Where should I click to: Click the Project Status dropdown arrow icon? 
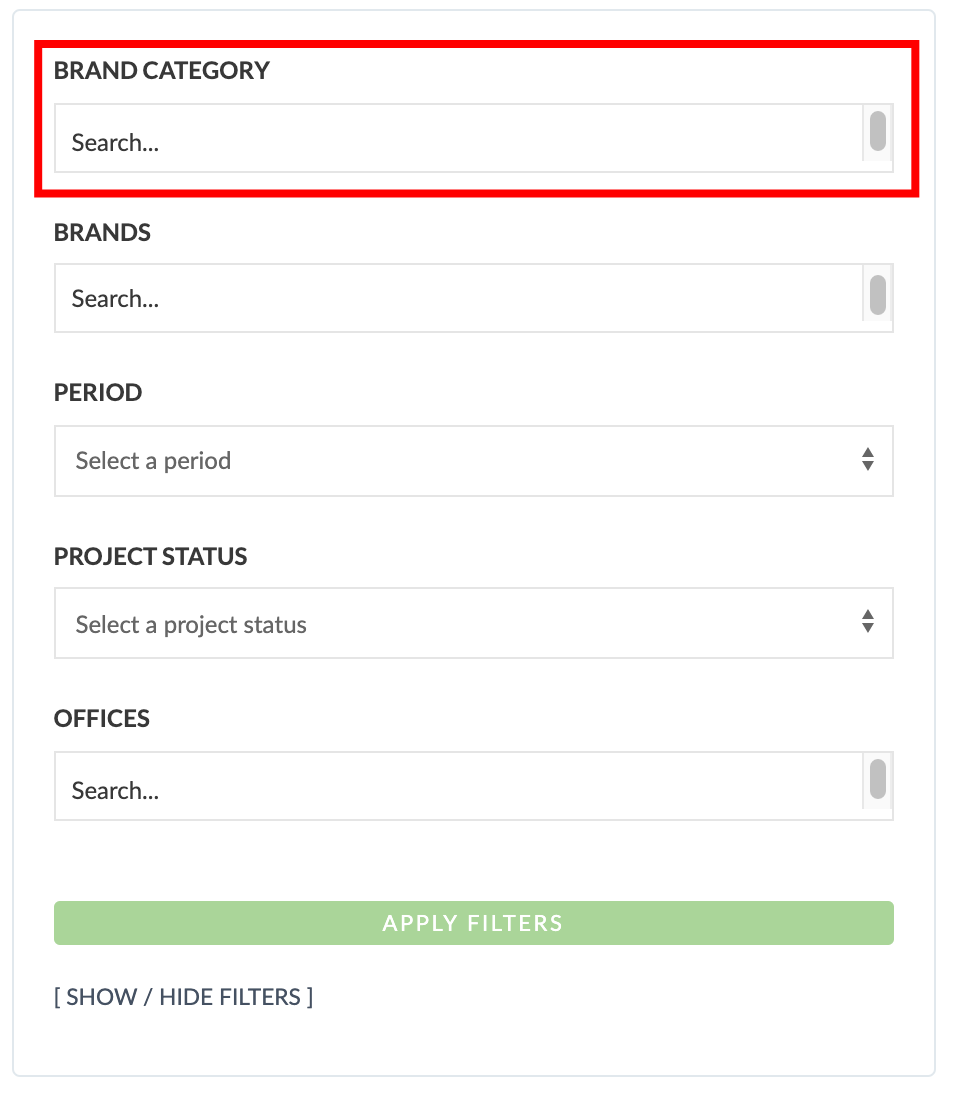click(x=868, y=621)
